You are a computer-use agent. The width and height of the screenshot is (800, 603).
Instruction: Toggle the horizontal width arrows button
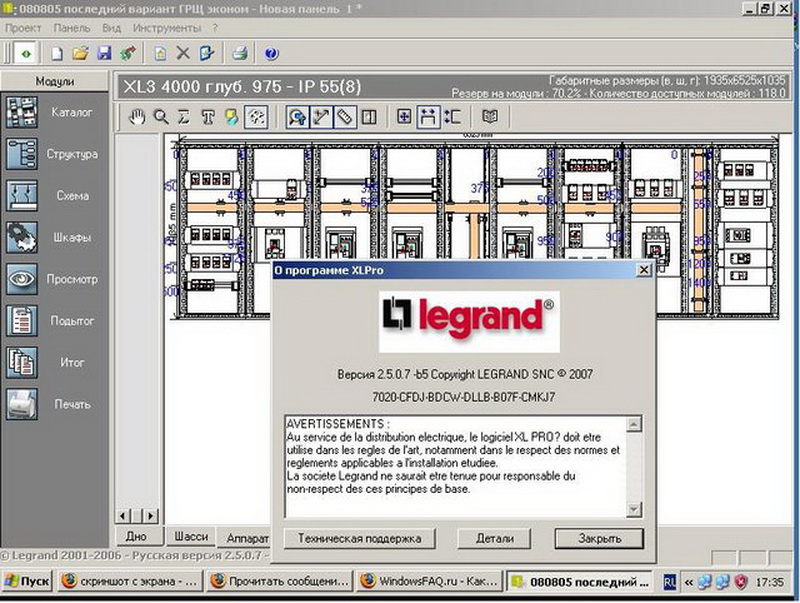429,117
